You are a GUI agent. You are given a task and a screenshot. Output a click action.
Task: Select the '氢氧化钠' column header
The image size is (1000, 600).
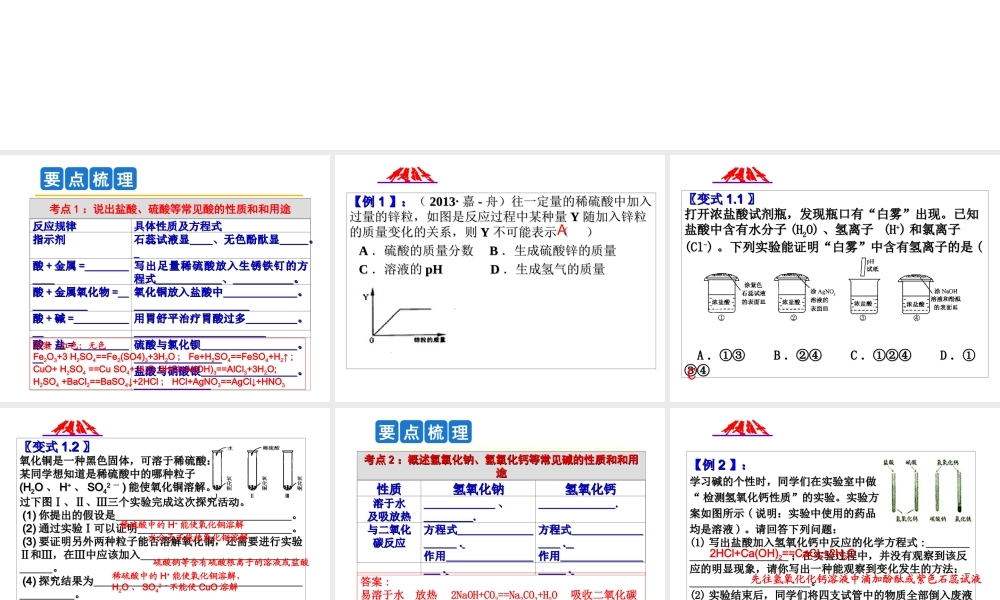pyautogui.click(x=478, y=489)
